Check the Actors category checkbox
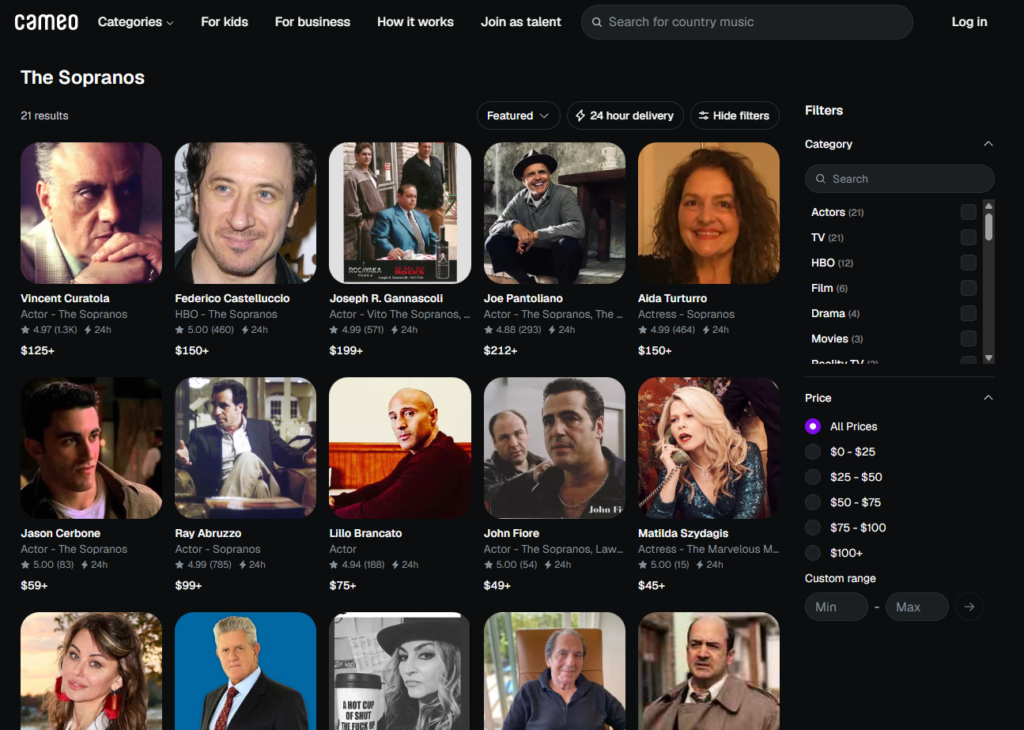 968,212
